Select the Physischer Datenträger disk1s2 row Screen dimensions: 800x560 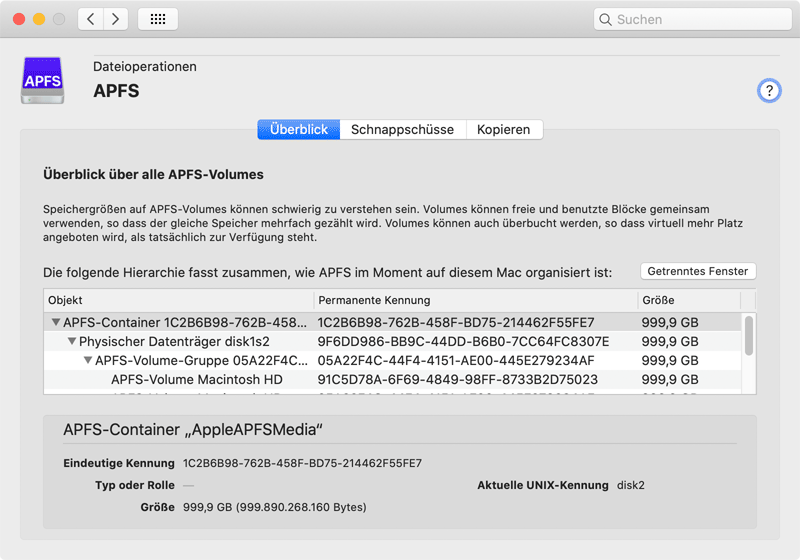point(392,341)
